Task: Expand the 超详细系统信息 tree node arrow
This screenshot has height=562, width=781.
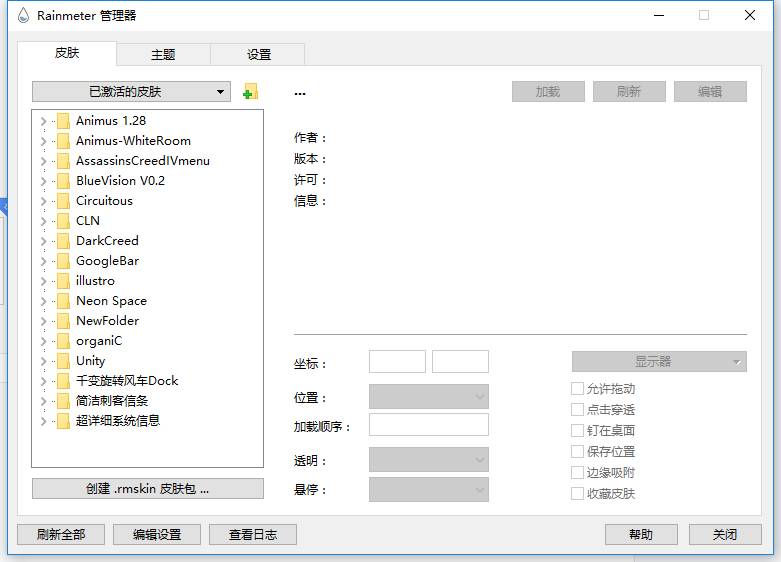Action: (43, 421)
